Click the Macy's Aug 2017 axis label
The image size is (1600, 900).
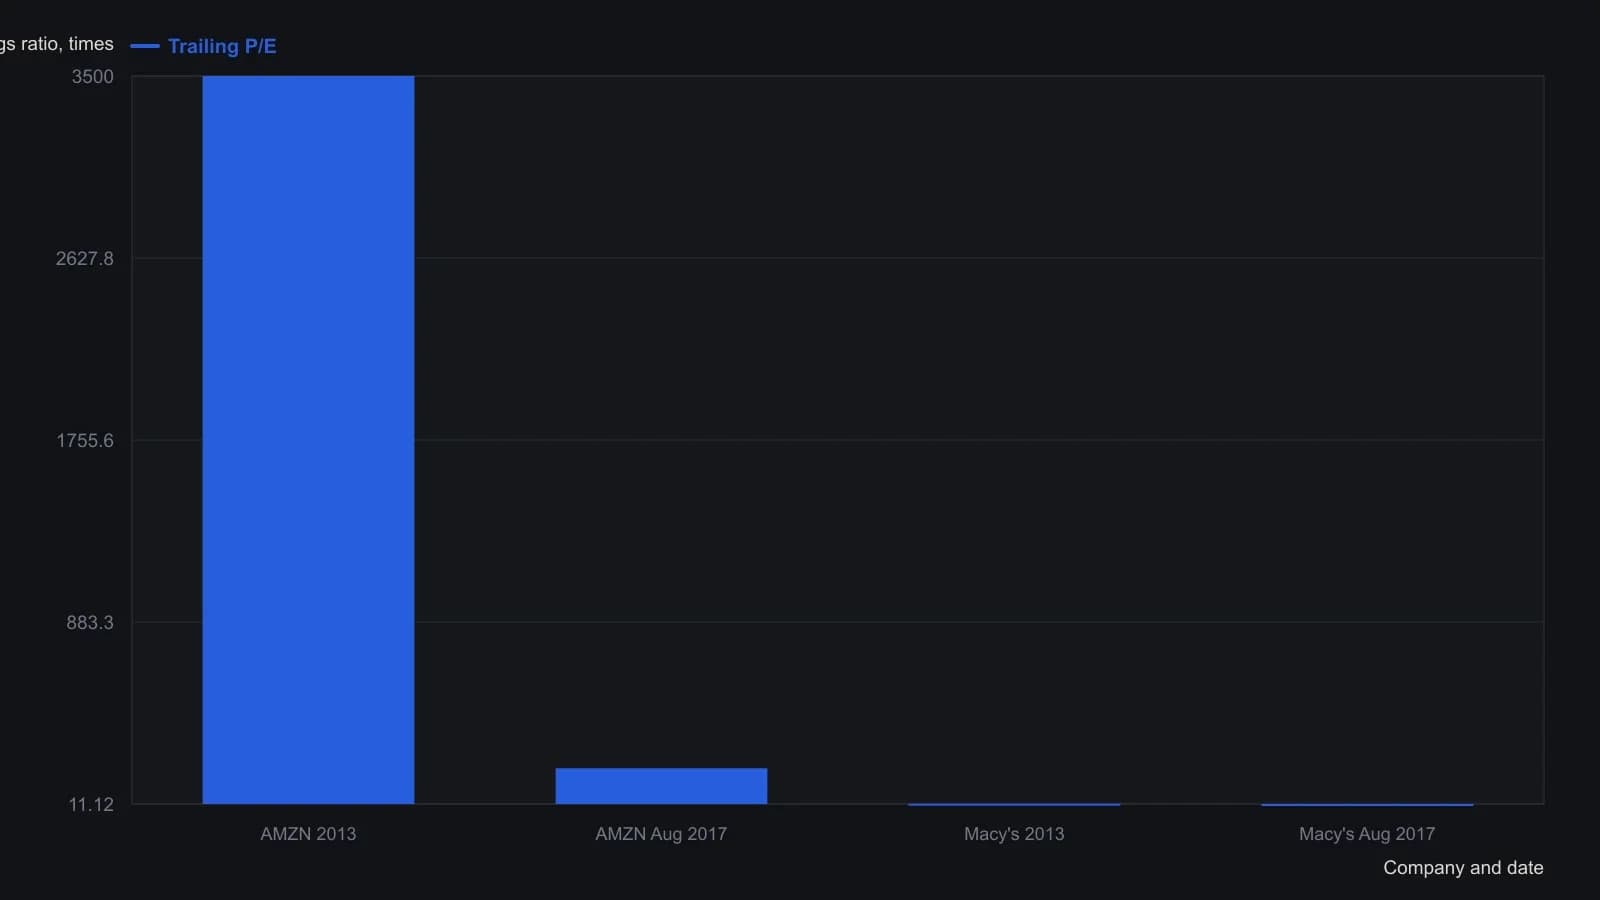click(1367, 834)
